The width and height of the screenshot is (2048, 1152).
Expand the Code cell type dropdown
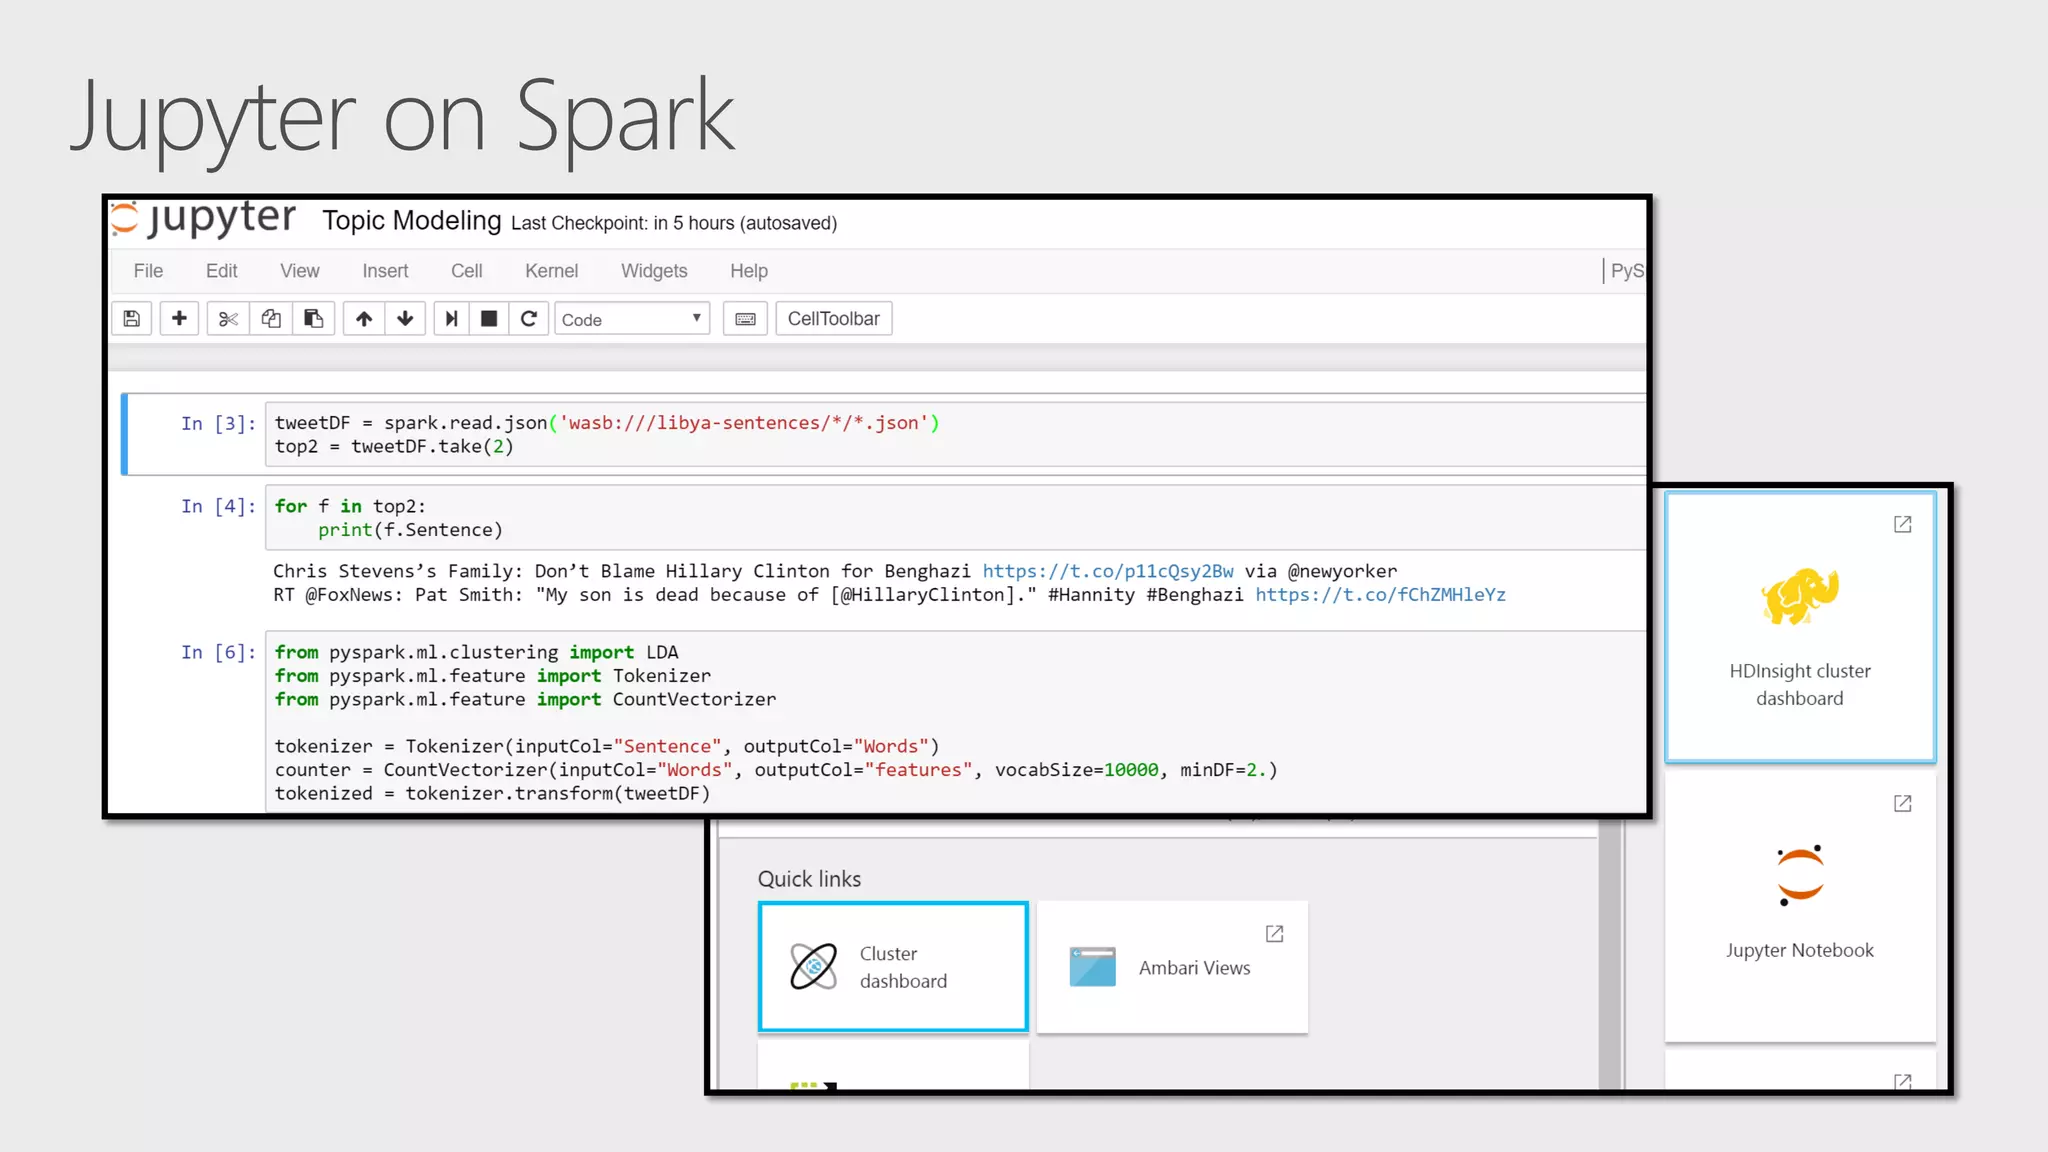pyautogui.click(x=632, y=319)
